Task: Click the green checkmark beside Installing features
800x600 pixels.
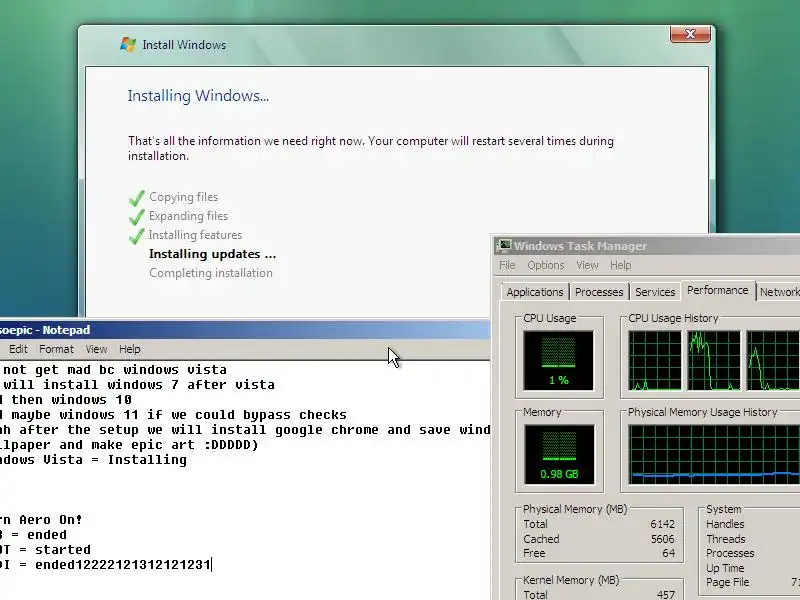Action: point(137,235)
